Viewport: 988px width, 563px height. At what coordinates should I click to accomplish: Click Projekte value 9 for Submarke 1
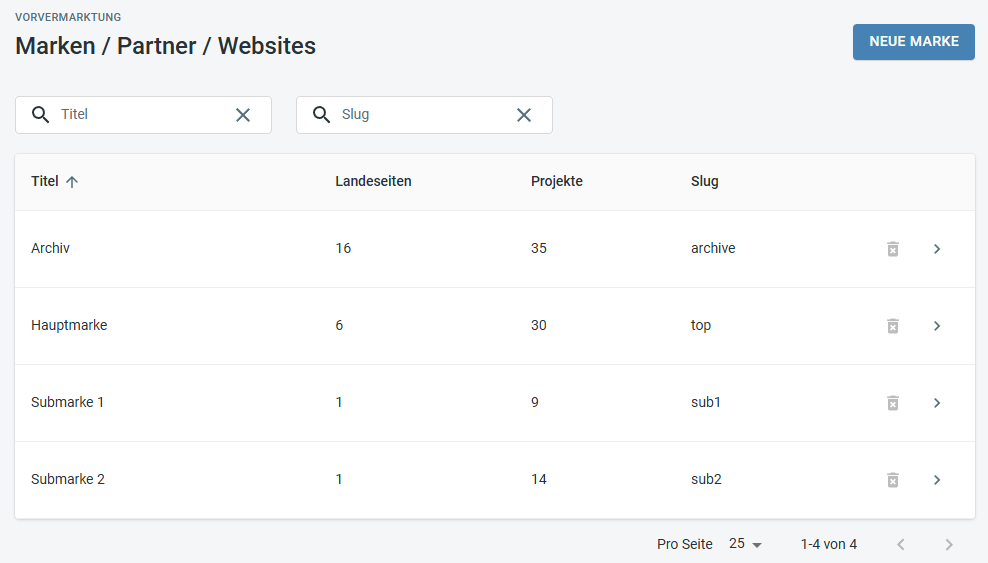(535, 402)
